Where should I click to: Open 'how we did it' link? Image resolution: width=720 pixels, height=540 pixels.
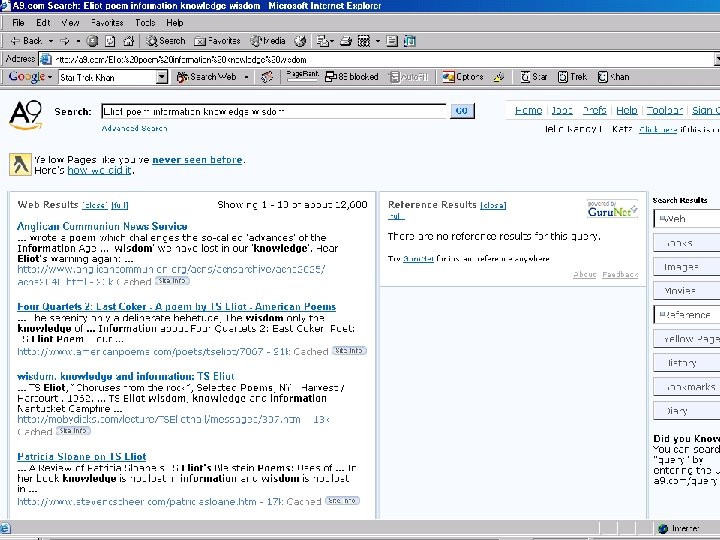coord(100,170)
